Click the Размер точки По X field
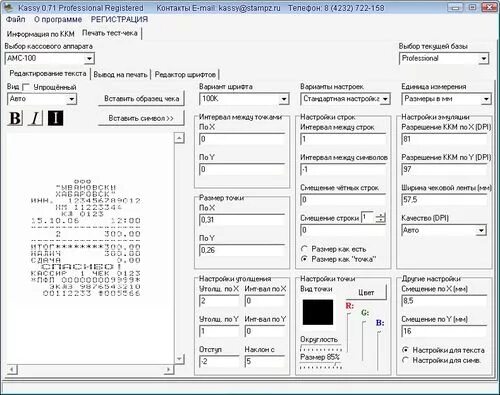 pos(242,220)
